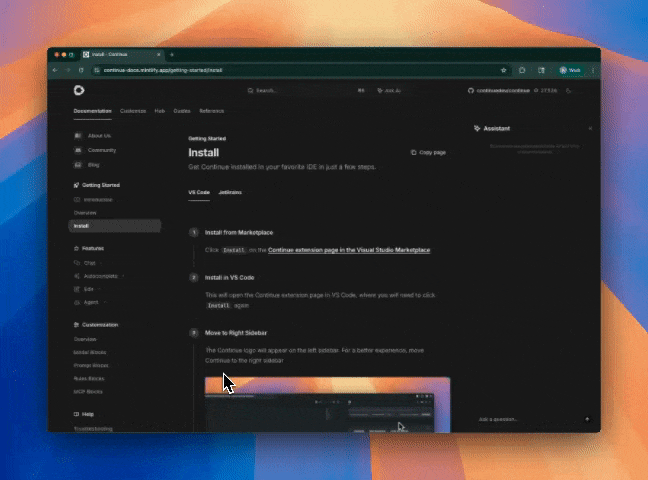The width and height of the screenshot is (648, 480).
Task: Open the Model Blocks sidebar item
Action: tap(90, 352)
